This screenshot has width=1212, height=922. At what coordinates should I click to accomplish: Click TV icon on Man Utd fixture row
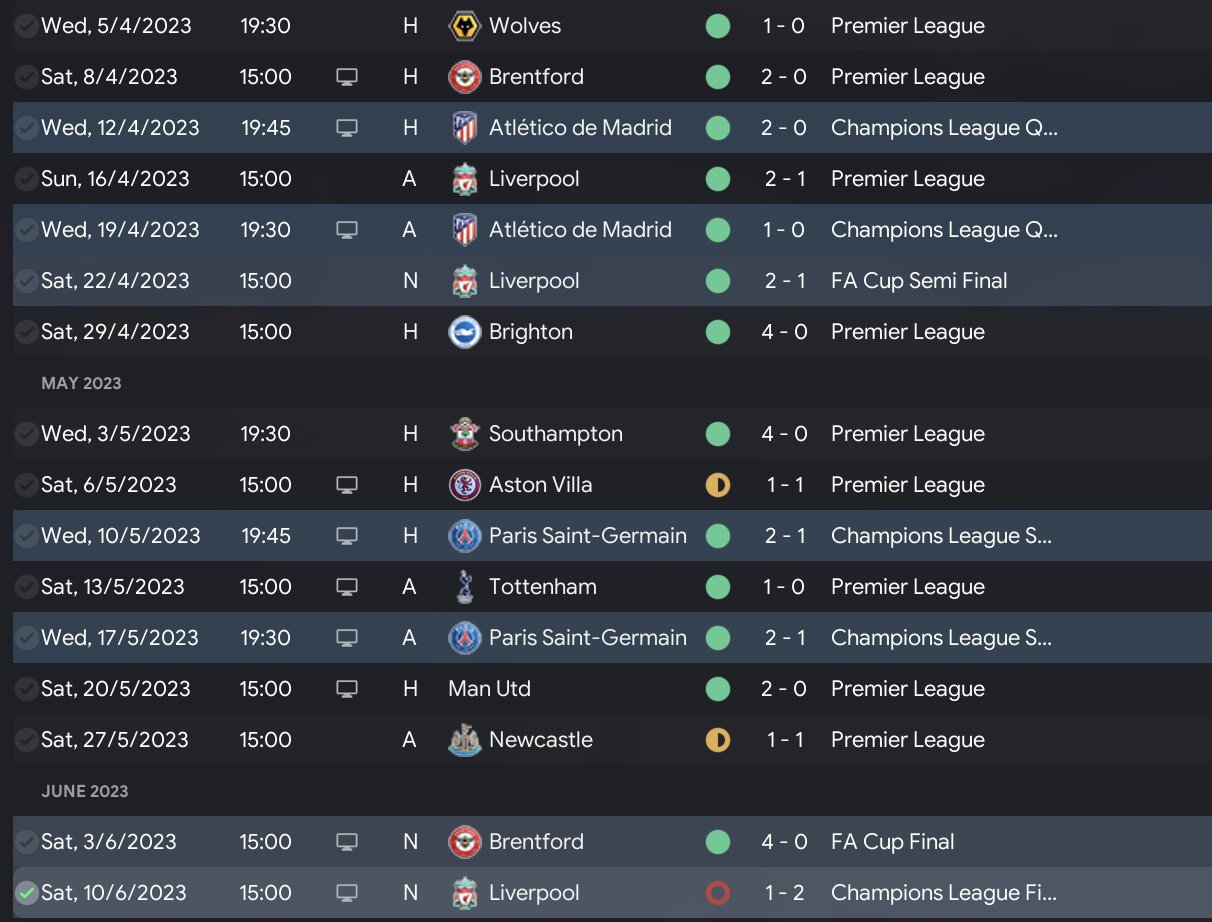click(347, 689)
